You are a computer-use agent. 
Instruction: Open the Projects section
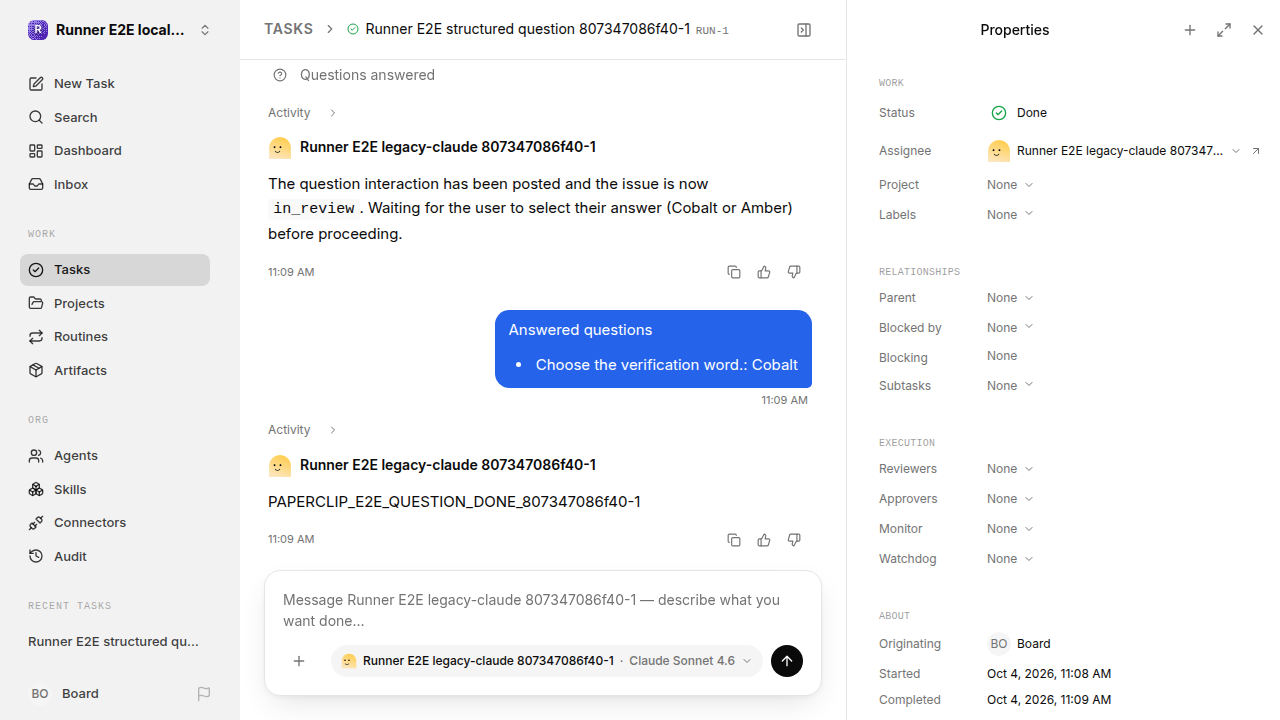pyautogui.click(x=115, y=303)
